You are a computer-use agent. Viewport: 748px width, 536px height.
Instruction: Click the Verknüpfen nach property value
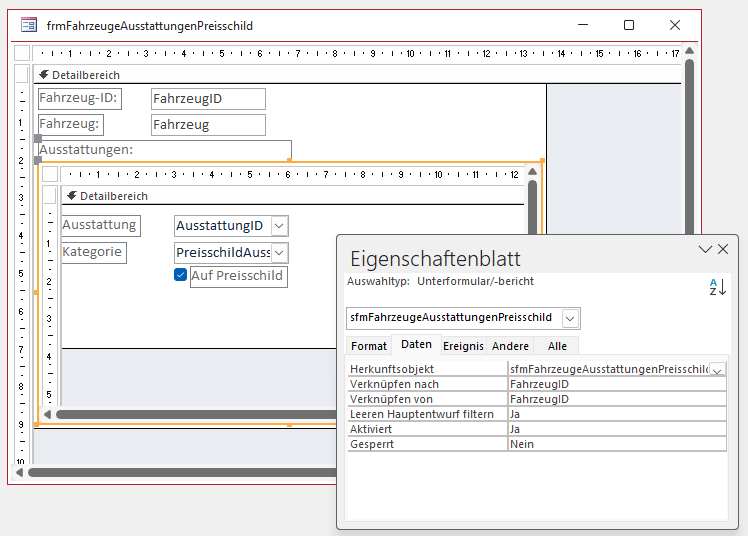pos(616,384)
